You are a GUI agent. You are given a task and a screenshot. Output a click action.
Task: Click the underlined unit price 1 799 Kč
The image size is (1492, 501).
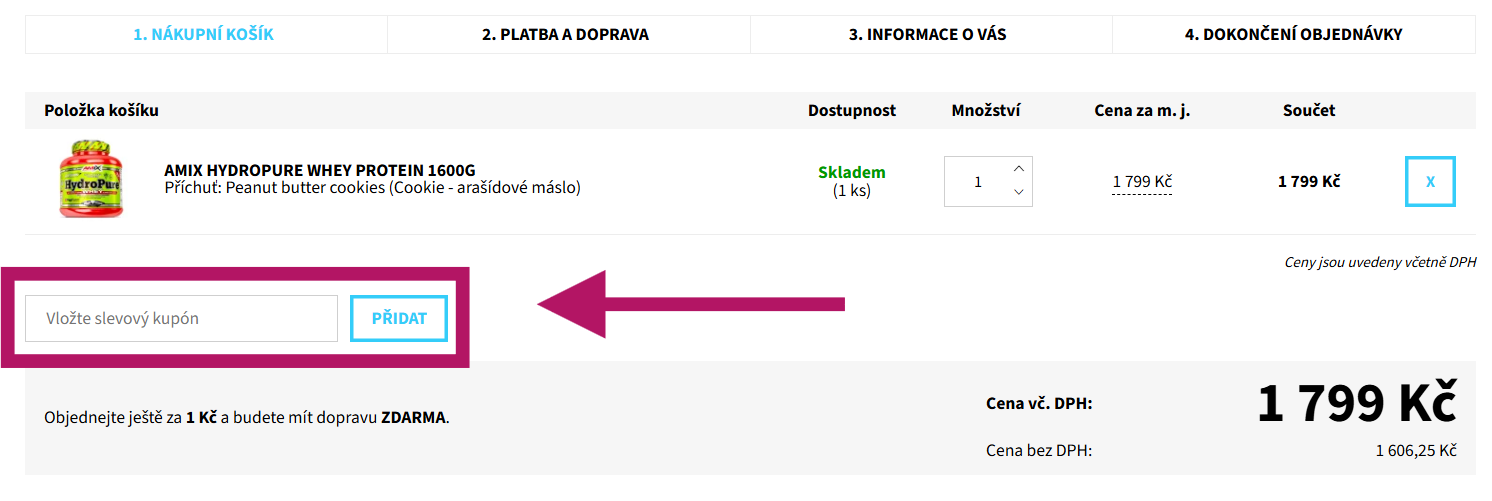pyautogui.click(x=1142, y=182)
